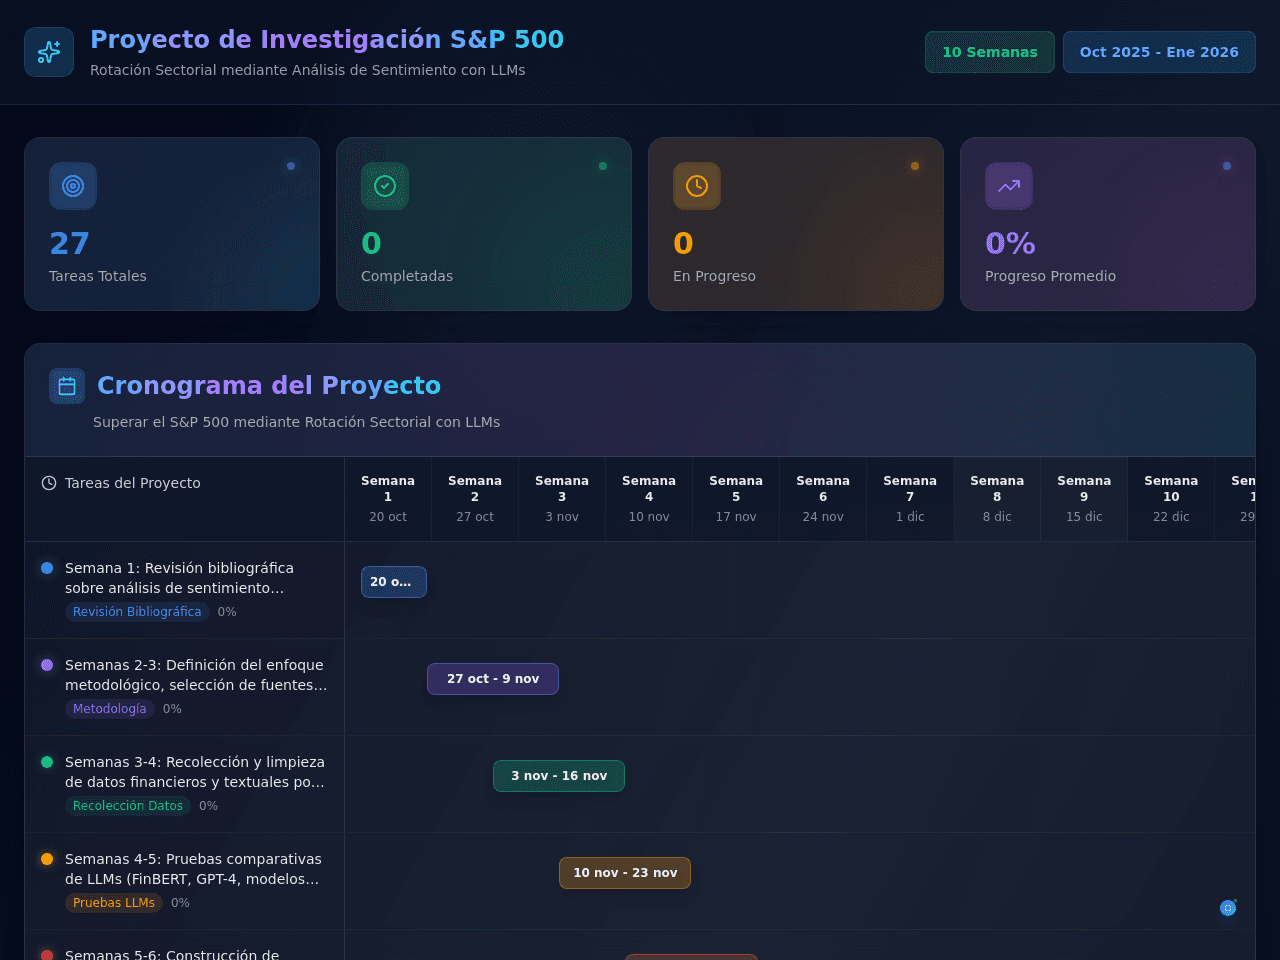1280x960 pixels.
Task: Click the Semana 1 20 oct column header
Action: click(388, 499)
